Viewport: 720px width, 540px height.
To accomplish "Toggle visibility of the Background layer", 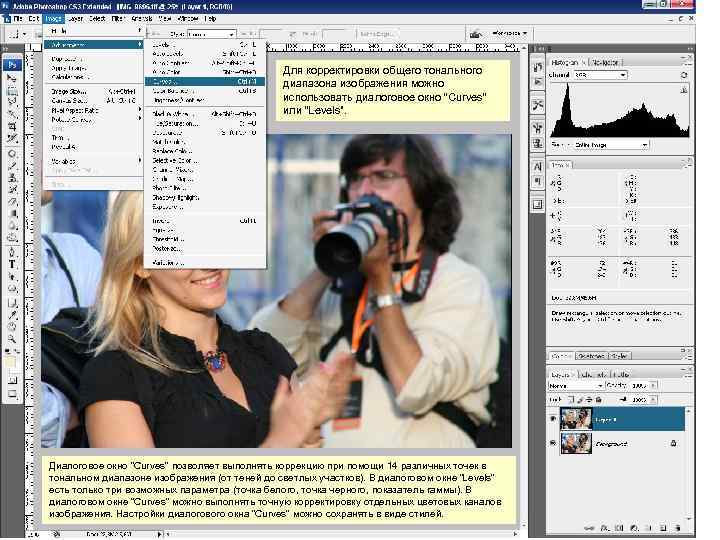I will pyautogui.click(x=553, y=442).
